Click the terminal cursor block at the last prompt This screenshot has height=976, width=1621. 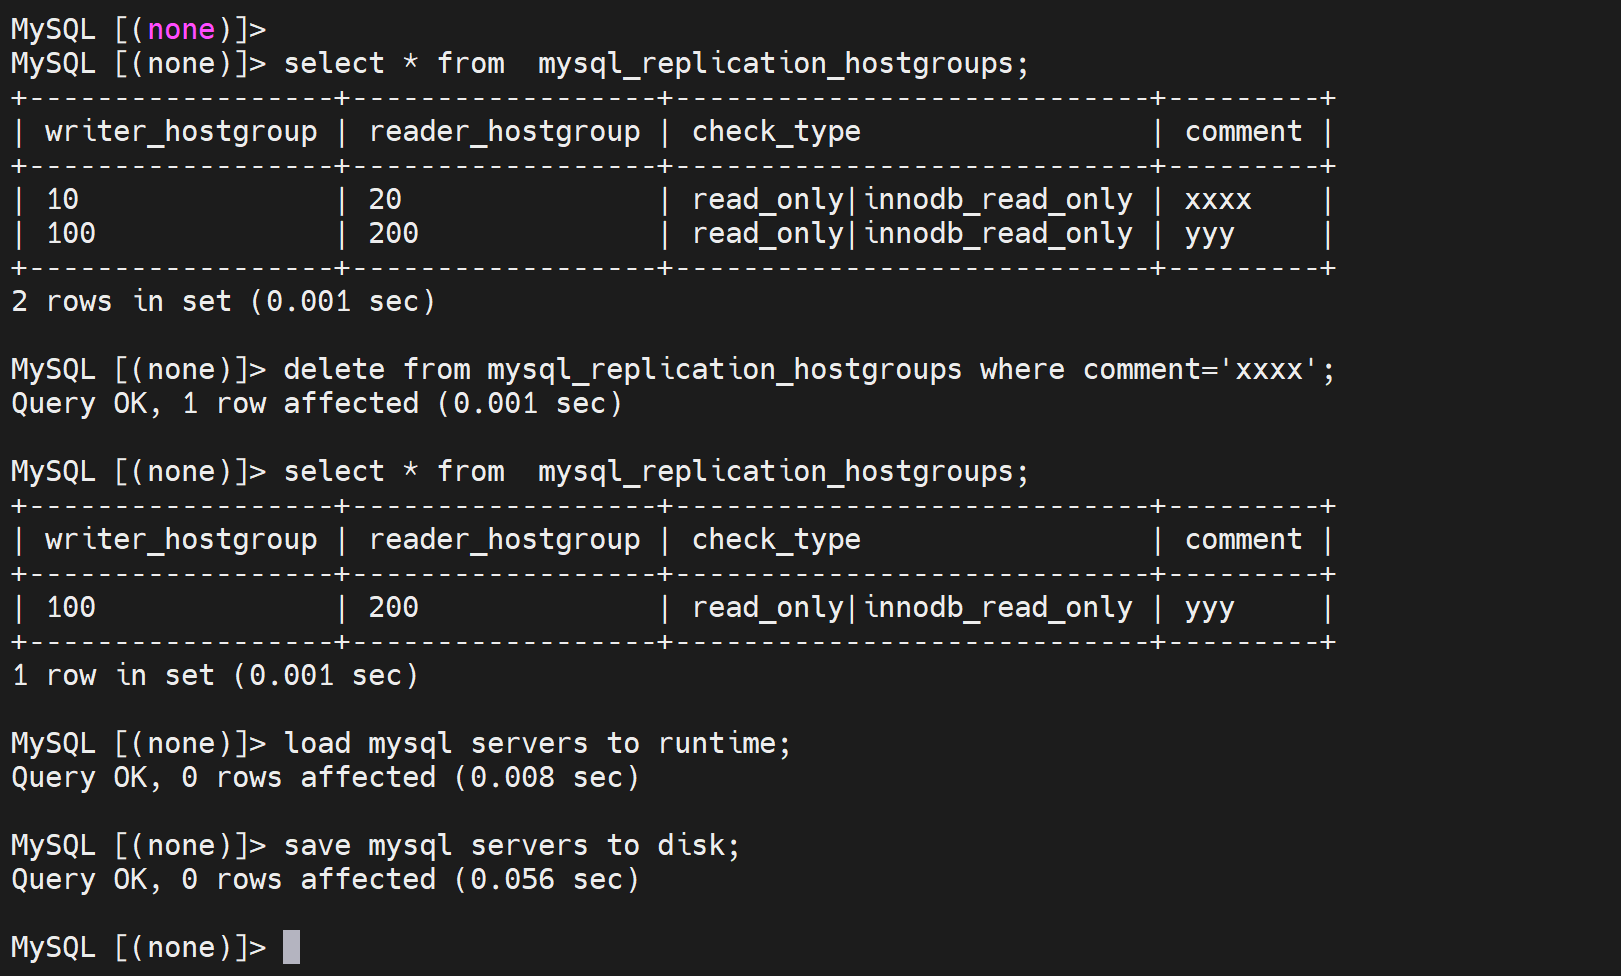pos(291,947)
